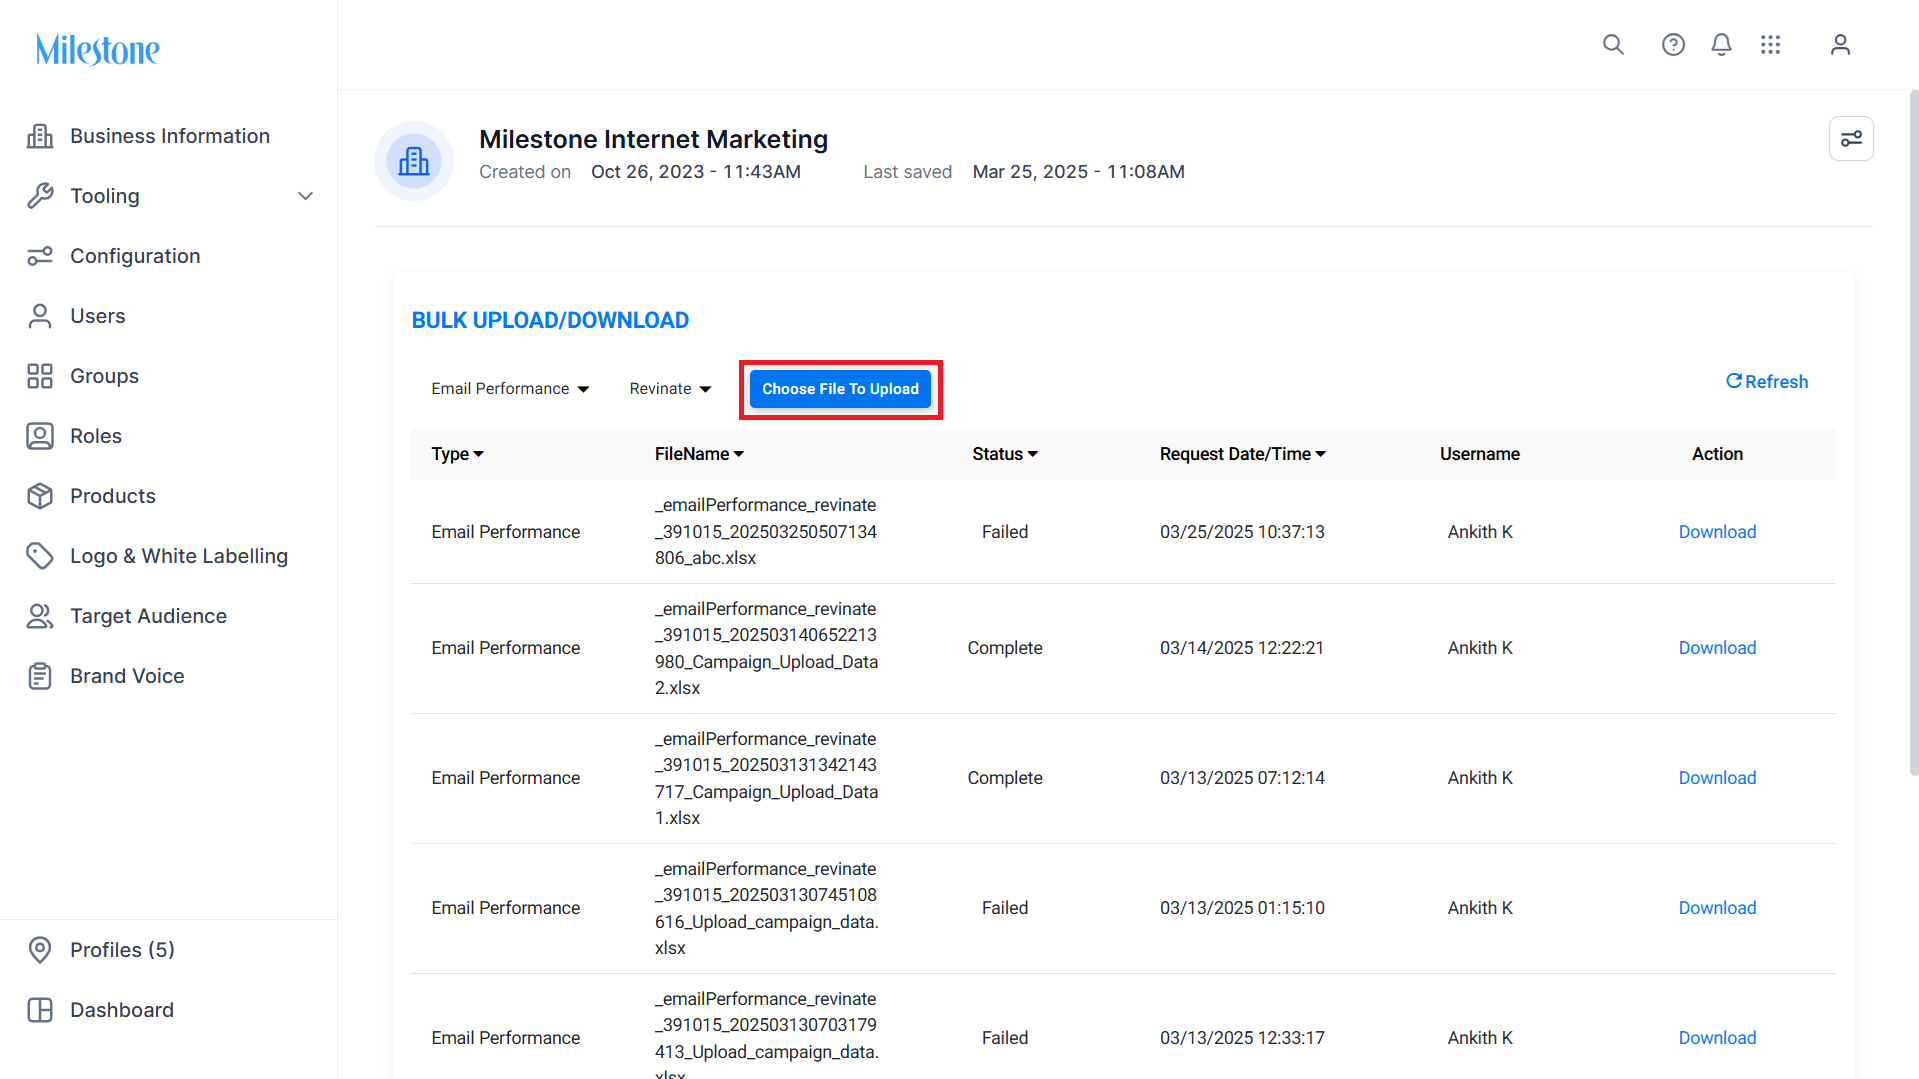Click the Tooling wrench icon

[x=40, y=196]
